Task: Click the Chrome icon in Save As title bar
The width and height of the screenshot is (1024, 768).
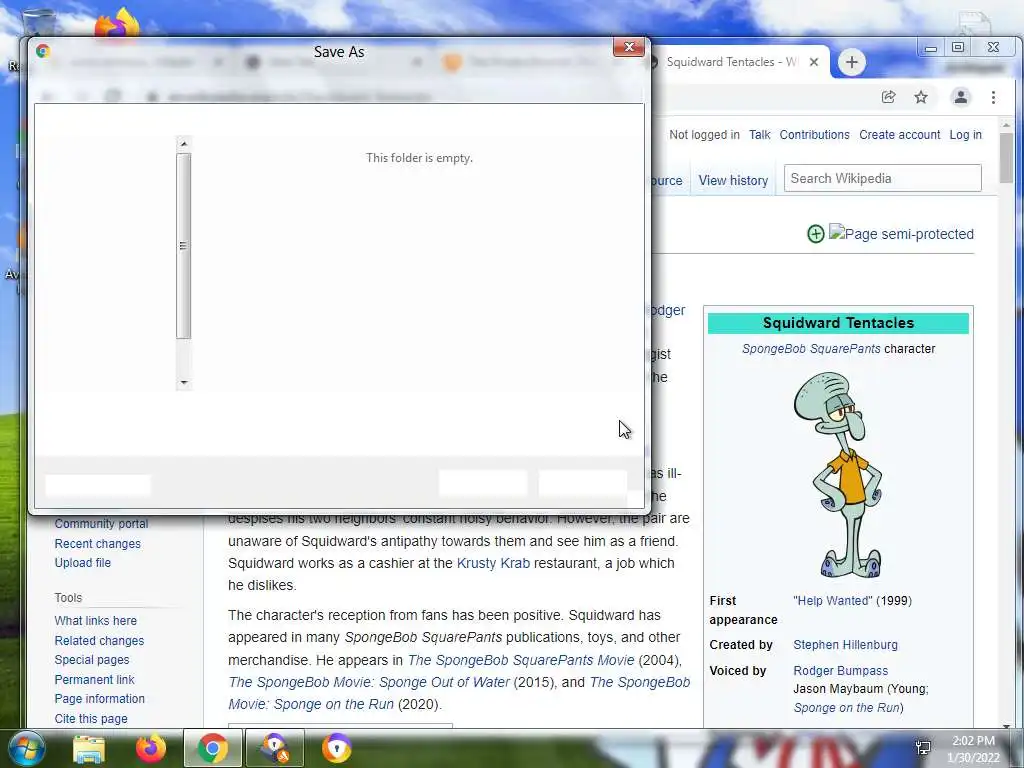Action: (x=43, y=51)
